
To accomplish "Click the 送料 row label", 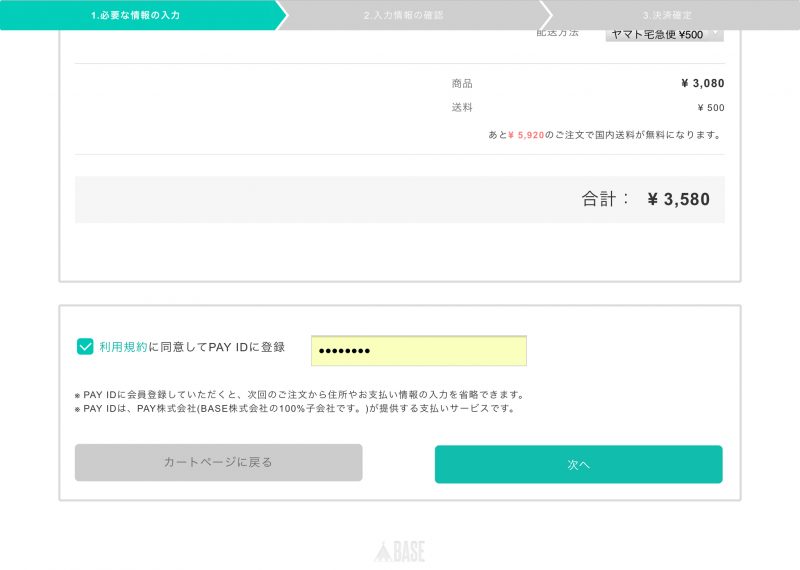I will [462, 108].
